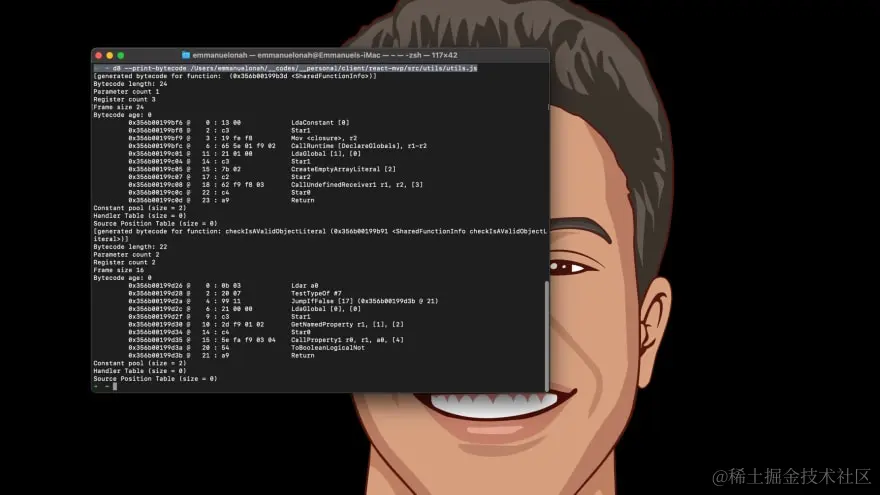The height and width of the screenshot is (495, 880).
Task: Click the 'Frame size 16' line
Action: pos(118,270)
